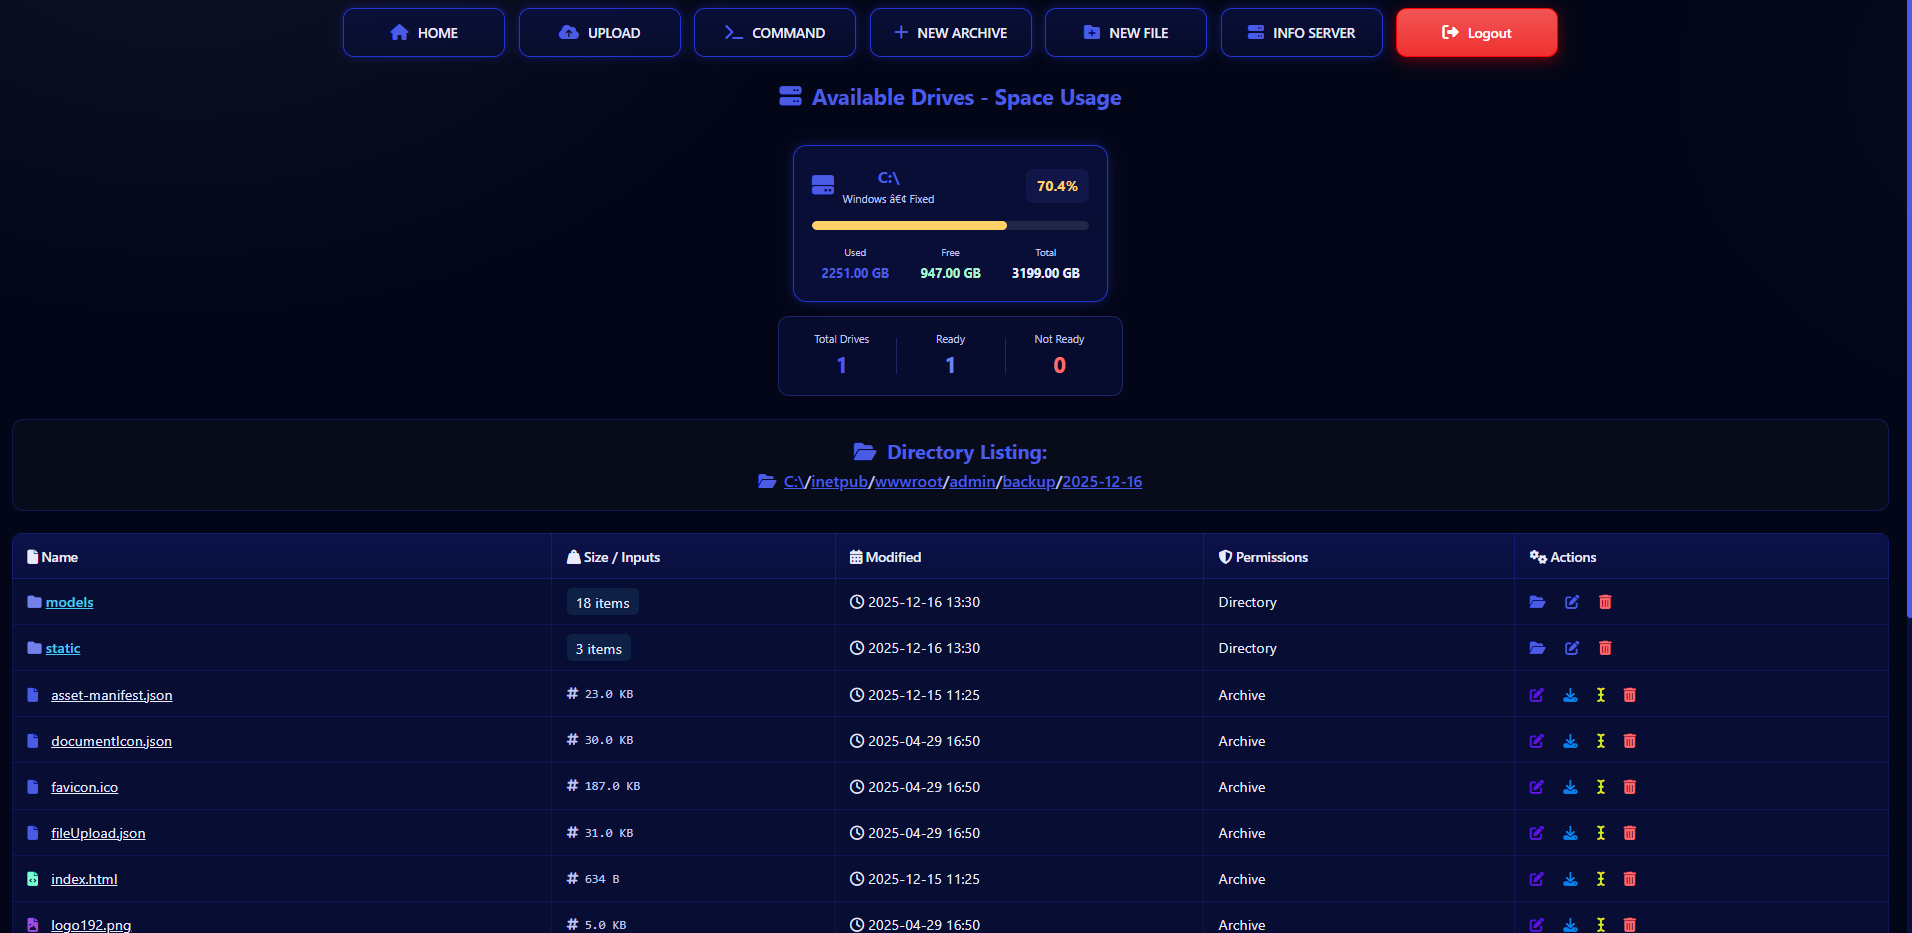The width and height of the screenshot is (1912, 933).
Task: Rename fileUpload.json using cursor icon
Action: pos(1601,833)
